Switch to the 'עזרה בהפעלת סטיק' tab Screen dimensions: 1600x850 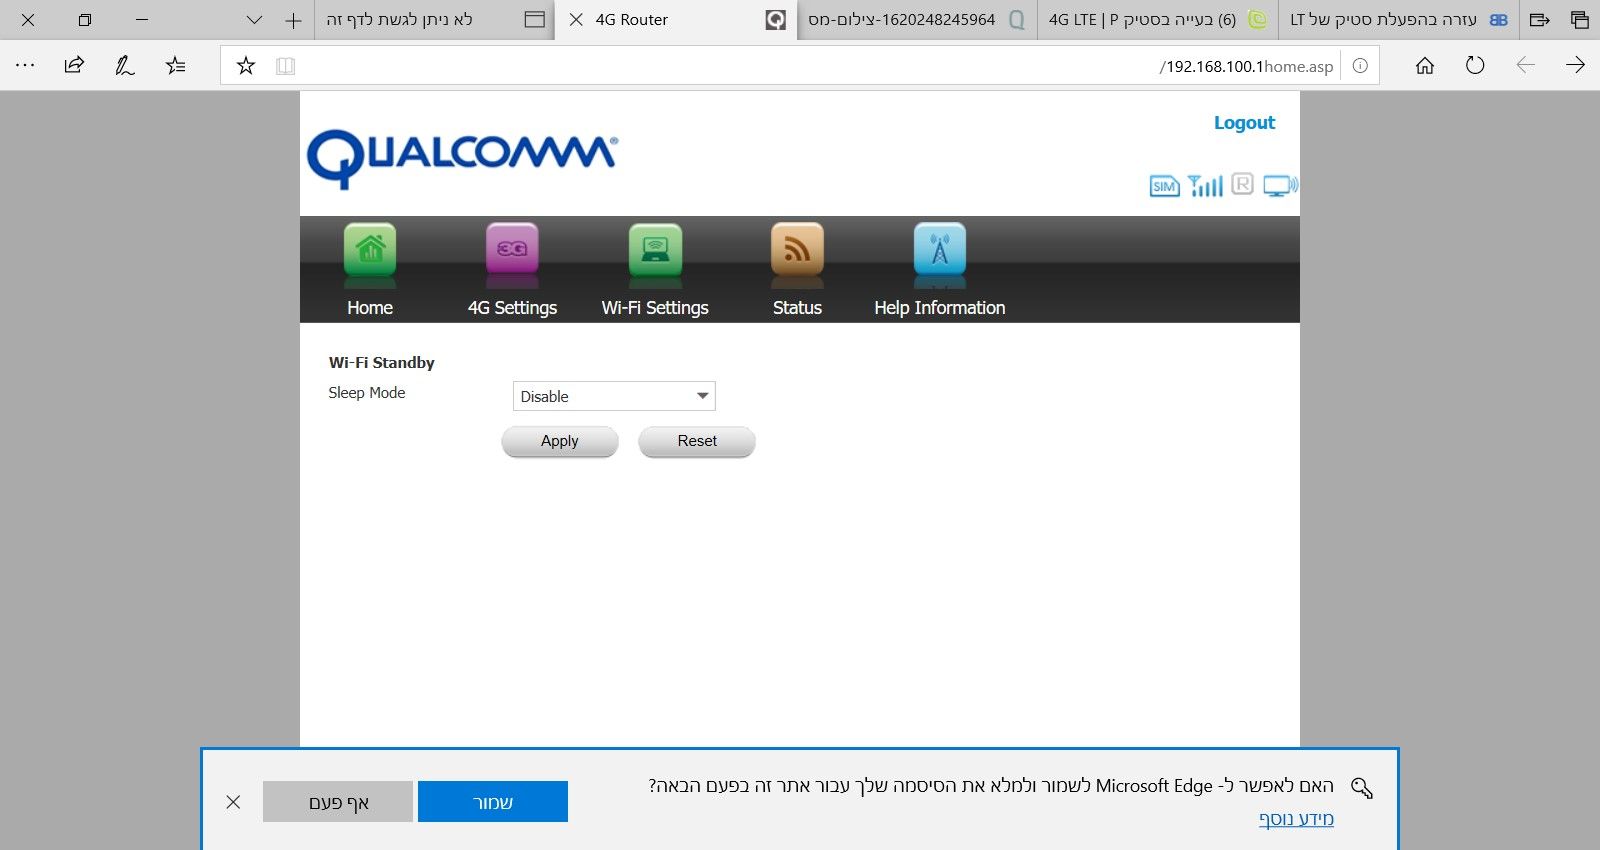[1399, 20]
